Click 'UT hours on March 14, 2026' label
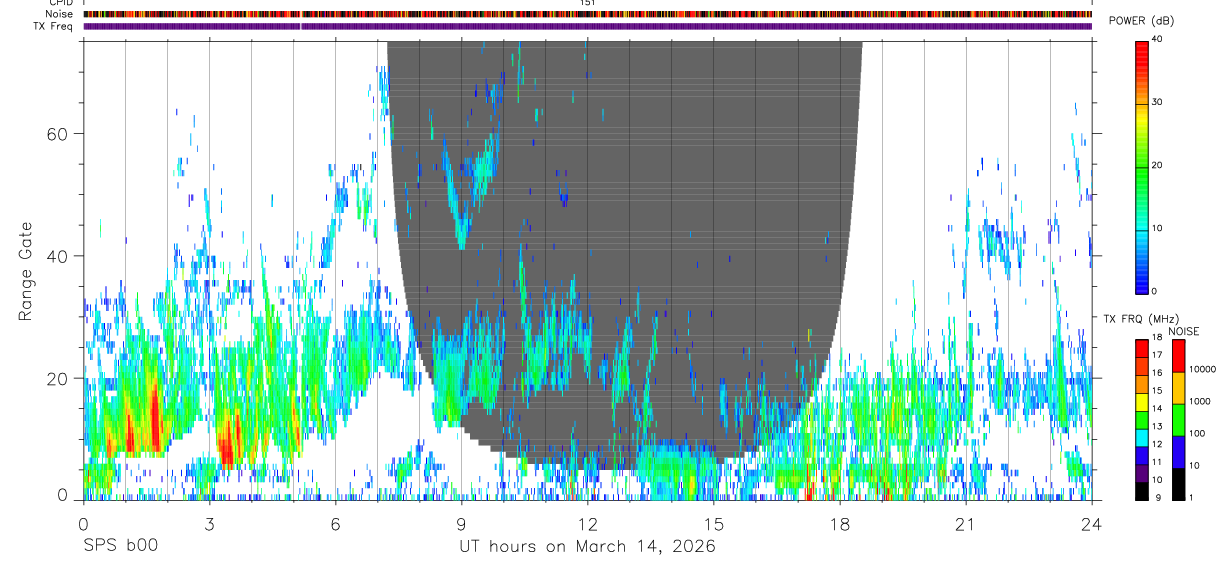This screenshot has height=567, width=1228. click(587, 546)
